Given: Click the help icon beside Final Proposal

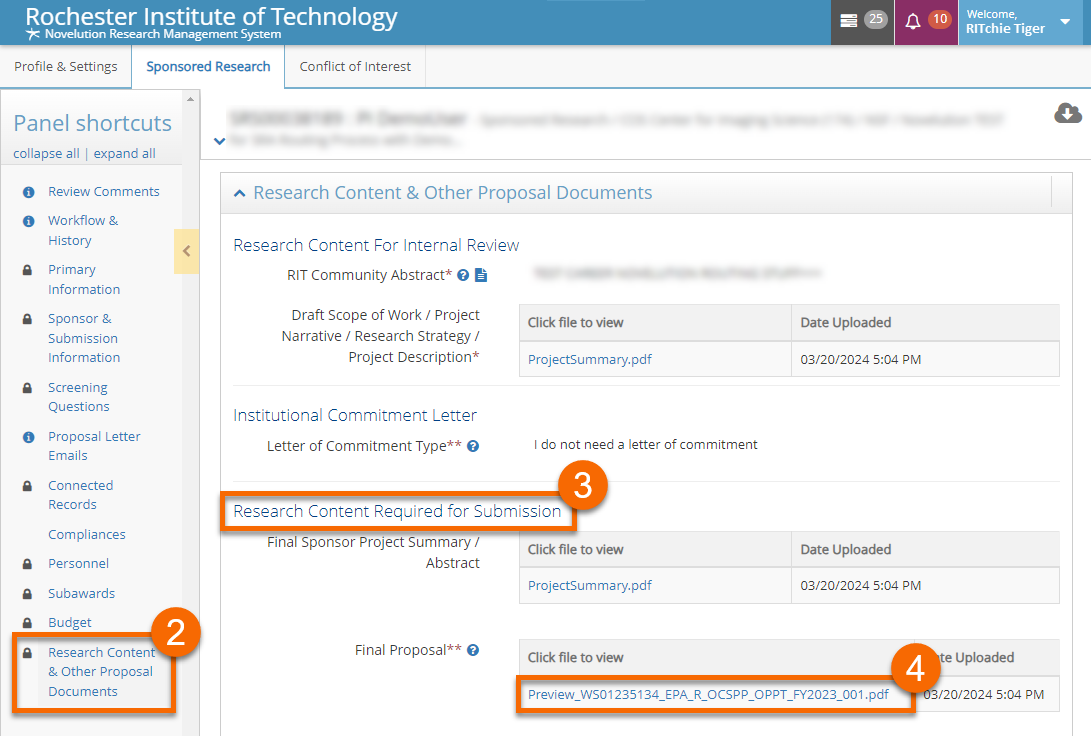Looking at the screenshot, I should click(x=473, y=650).
